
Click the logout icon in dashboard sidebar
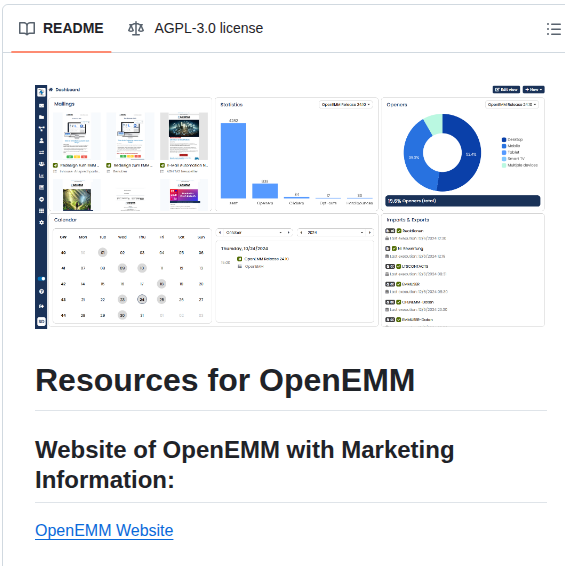coord(42,306)
